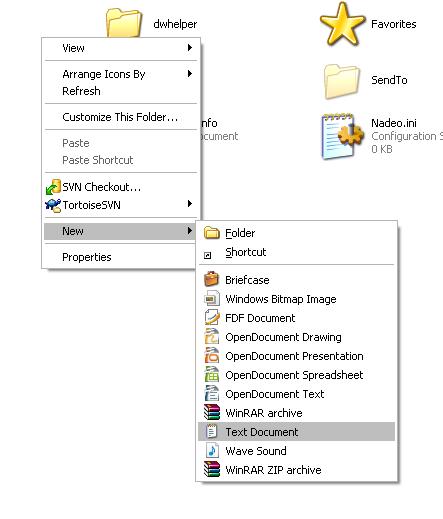Choose Customize This Folder option
The image size is (443, 519).
(121, 117)
